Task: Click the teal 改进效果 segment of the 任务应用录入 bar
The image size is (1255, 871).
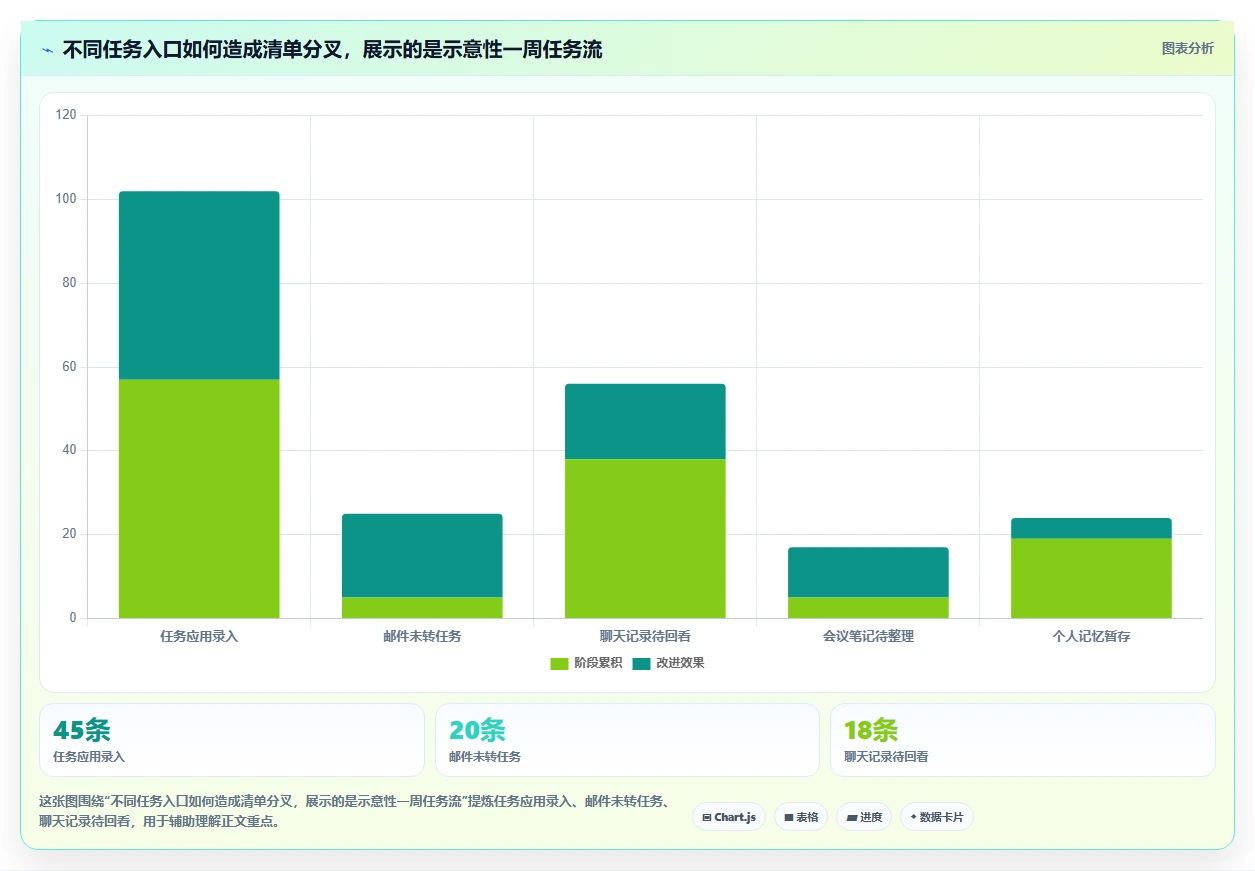Action: tap(199, 285)
